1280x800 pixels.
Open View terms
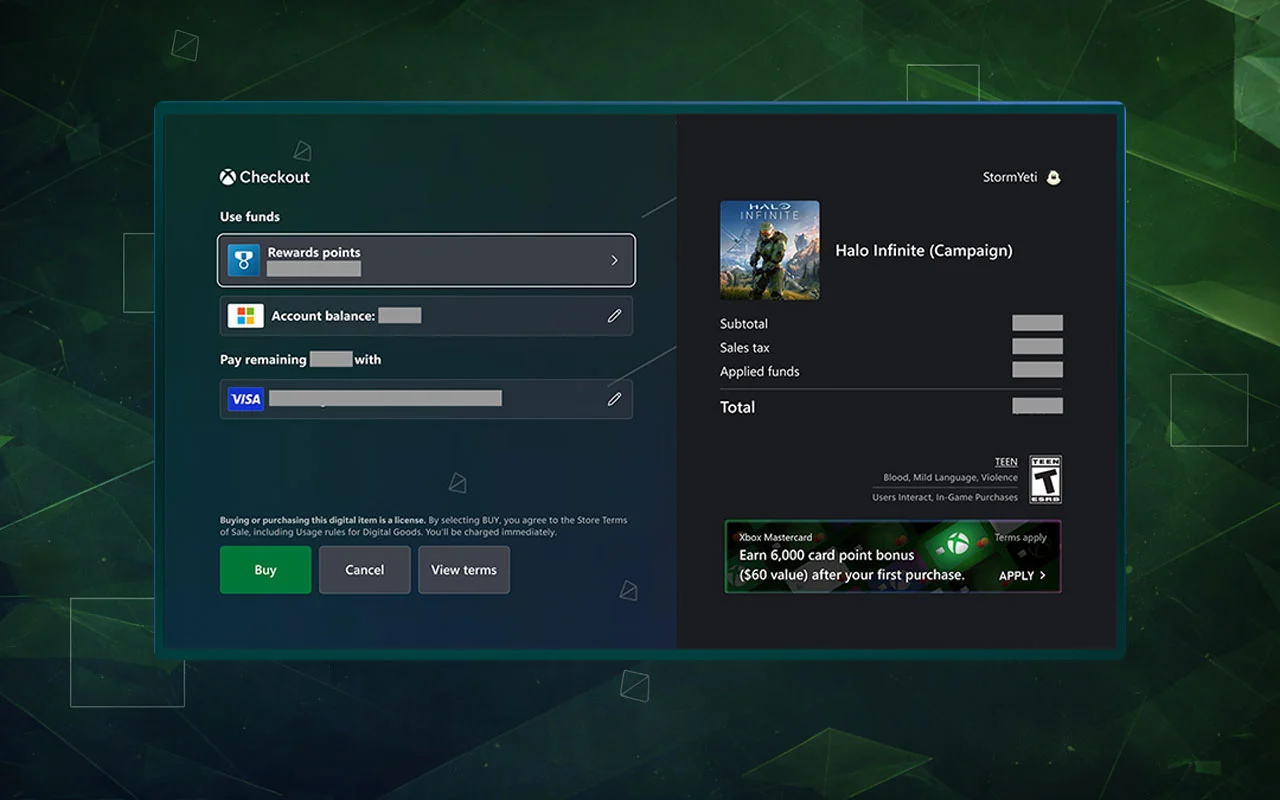[464, 570]
